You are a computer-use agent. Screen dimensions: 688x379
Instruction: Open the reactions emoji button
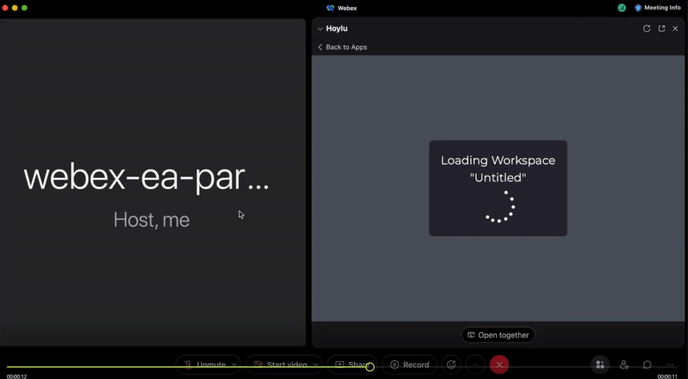[x=451, y=365]
